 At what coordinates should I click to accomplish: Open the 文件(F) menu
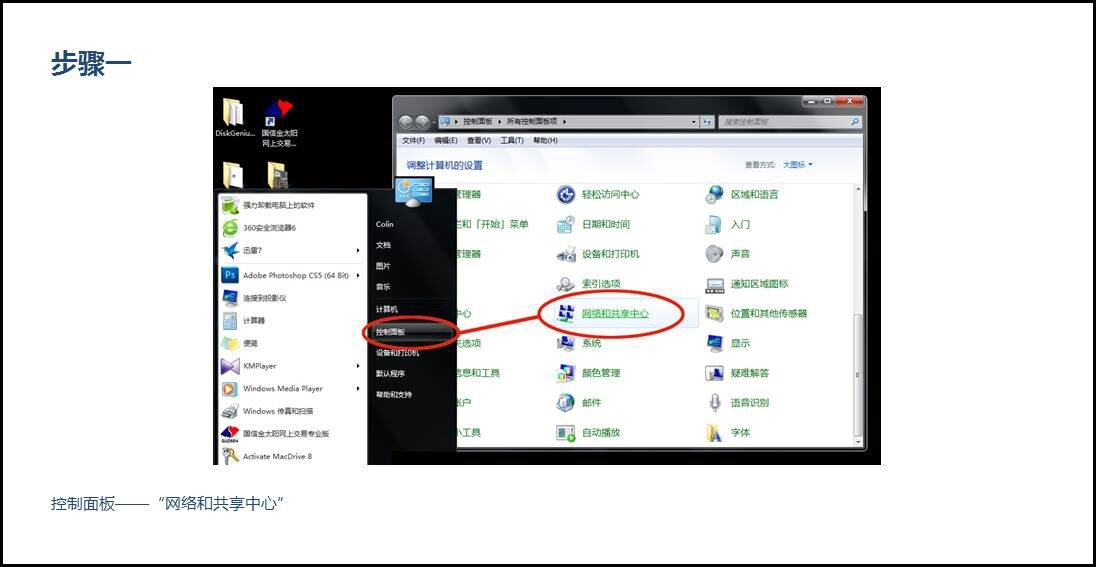(x=413, y=141)
